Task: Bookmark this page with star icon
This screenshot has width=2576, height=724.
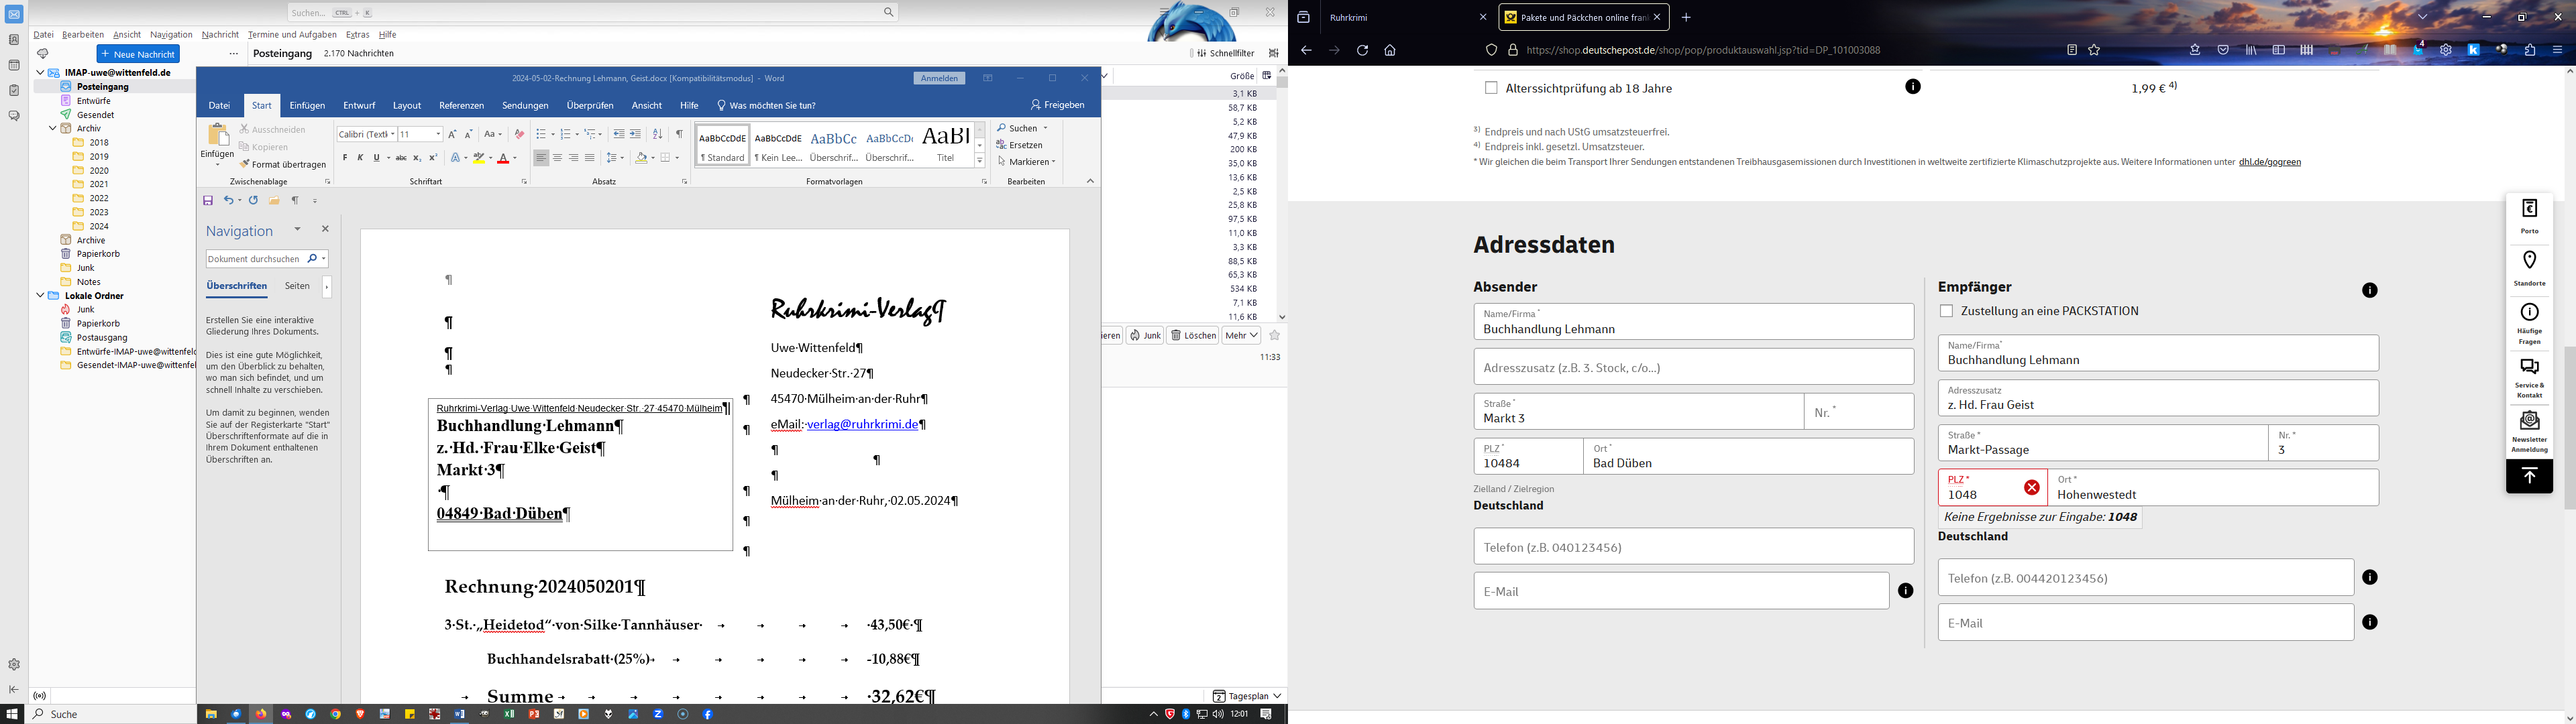Action: (x=2095, y=50)
